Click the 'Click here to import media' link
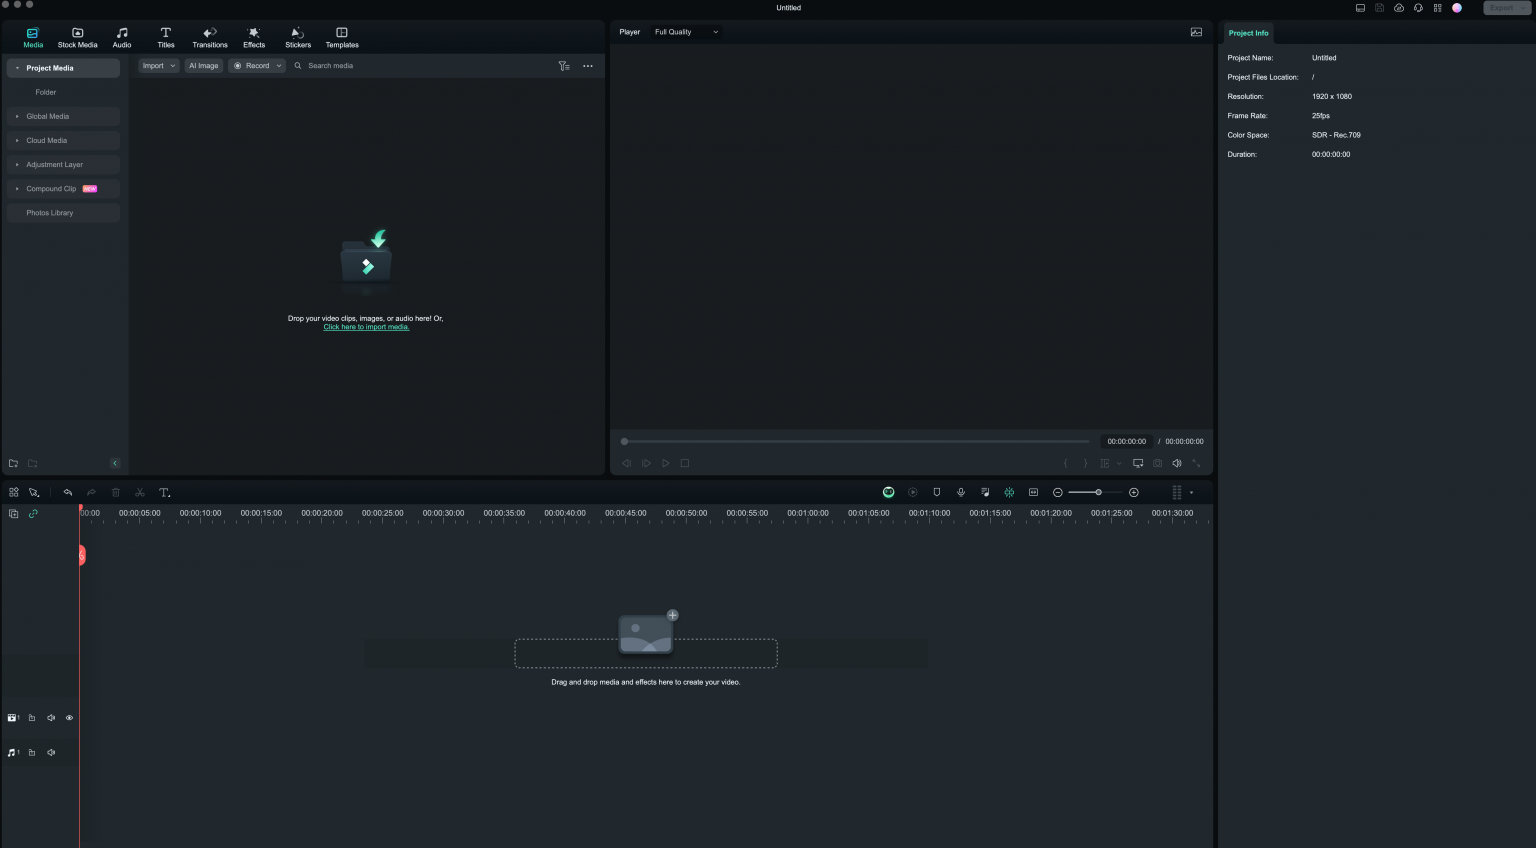 pyautogui.click(x=366, y=327)
